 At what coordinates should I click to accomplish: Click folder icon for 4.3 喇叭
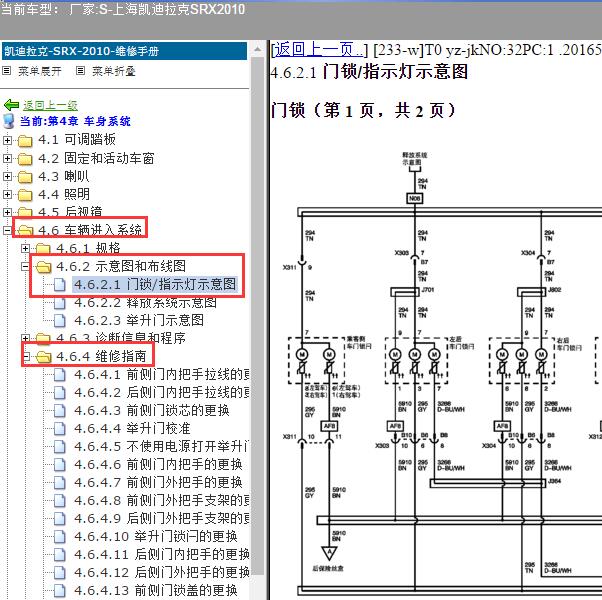(x=25, y=177)
